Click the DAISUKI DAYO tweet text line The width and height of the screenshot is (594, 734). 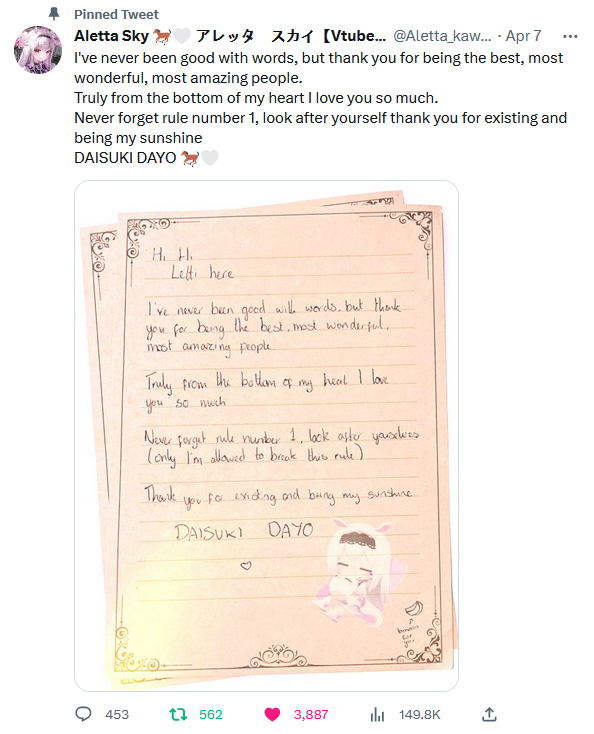(x=125, y=158)
